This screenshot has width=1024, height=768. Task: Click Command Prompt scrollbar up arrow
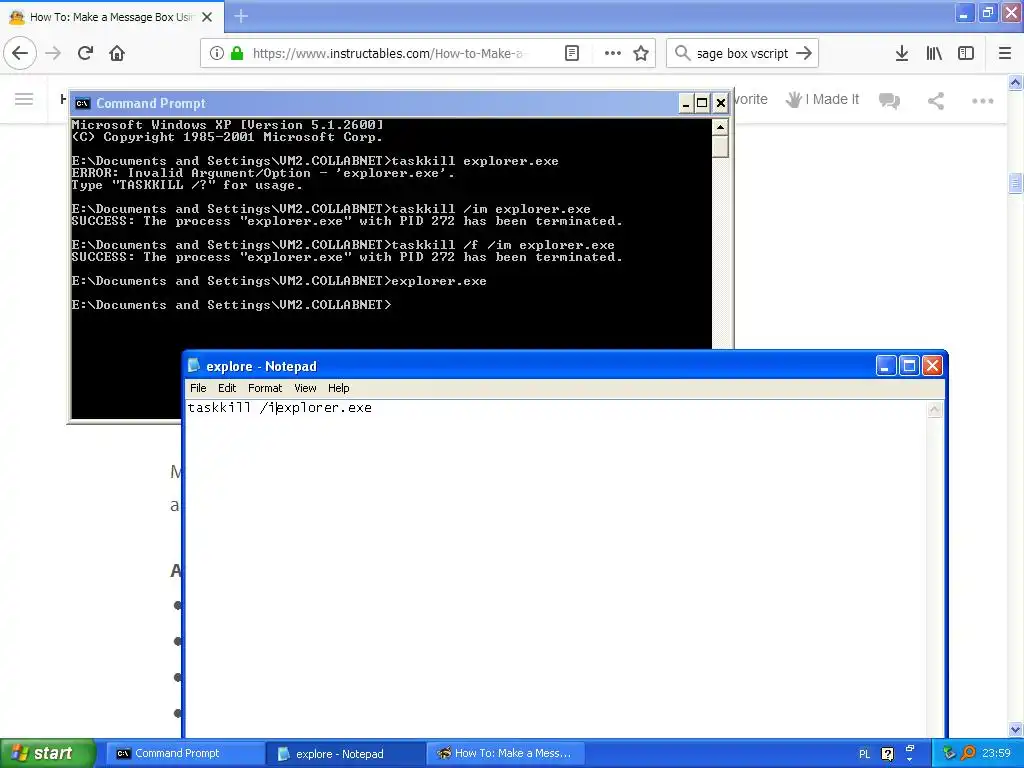(x=720, y=127)
